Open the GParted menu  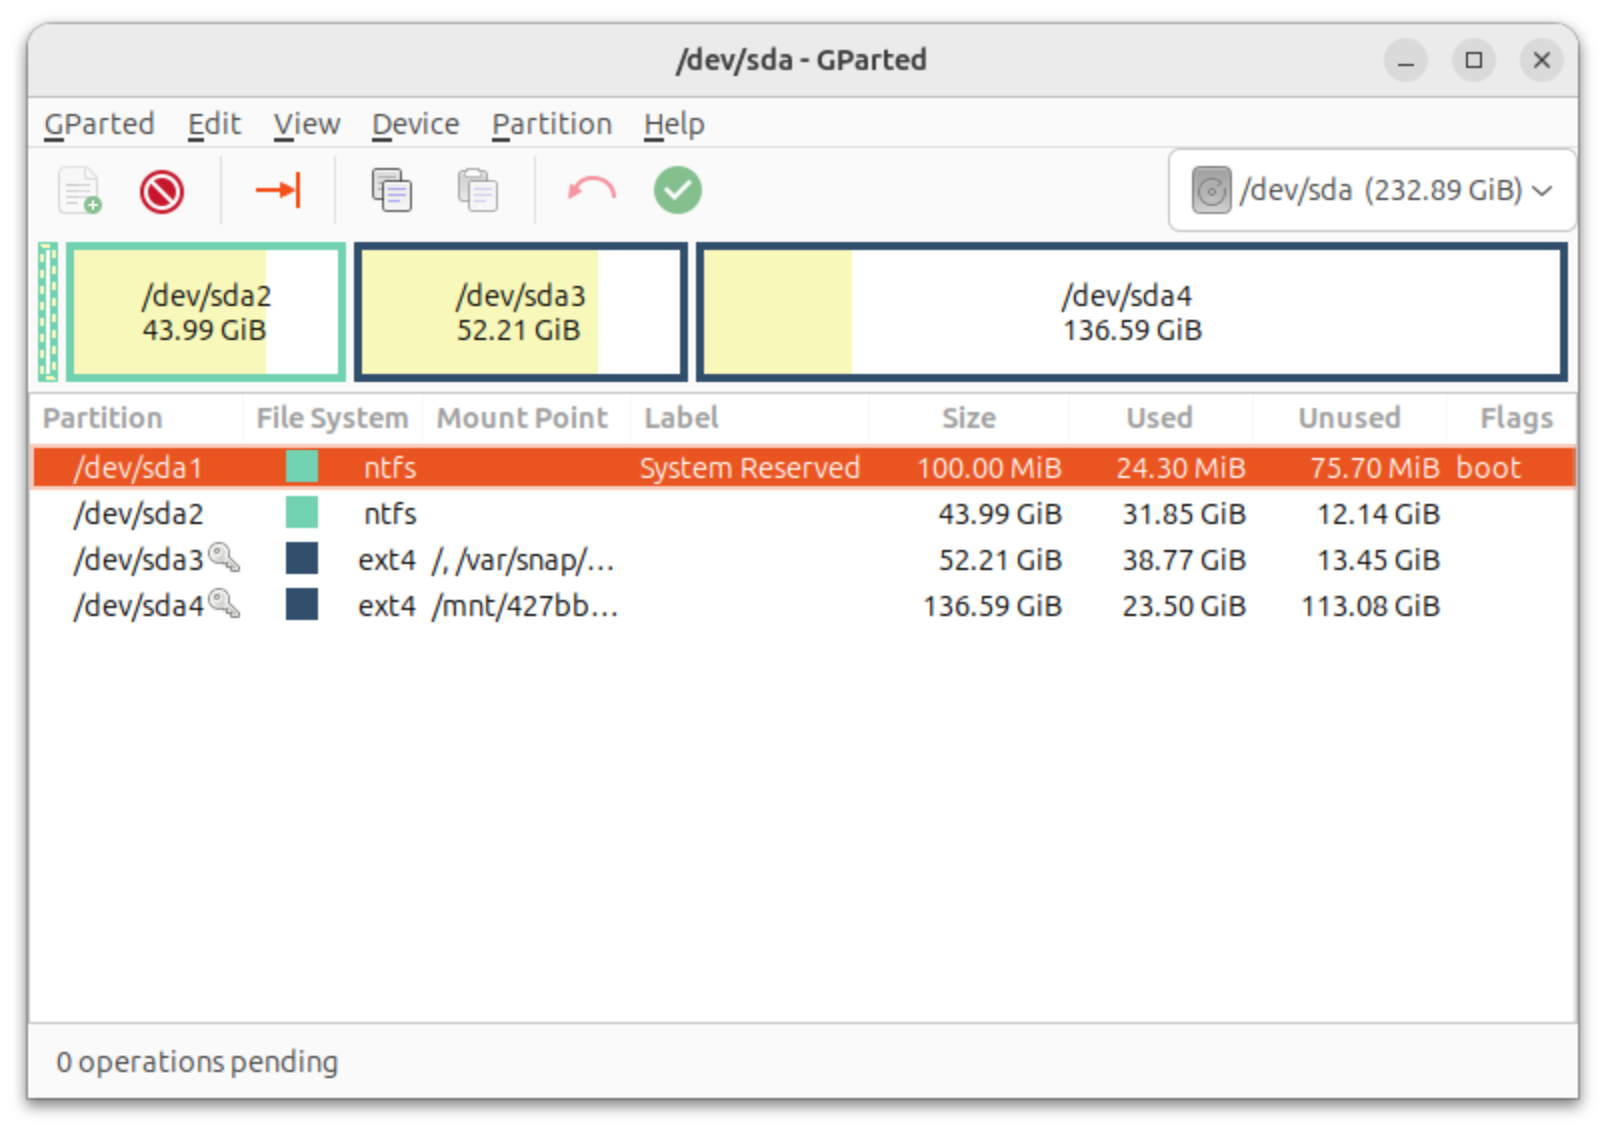(x=99, y=124)
